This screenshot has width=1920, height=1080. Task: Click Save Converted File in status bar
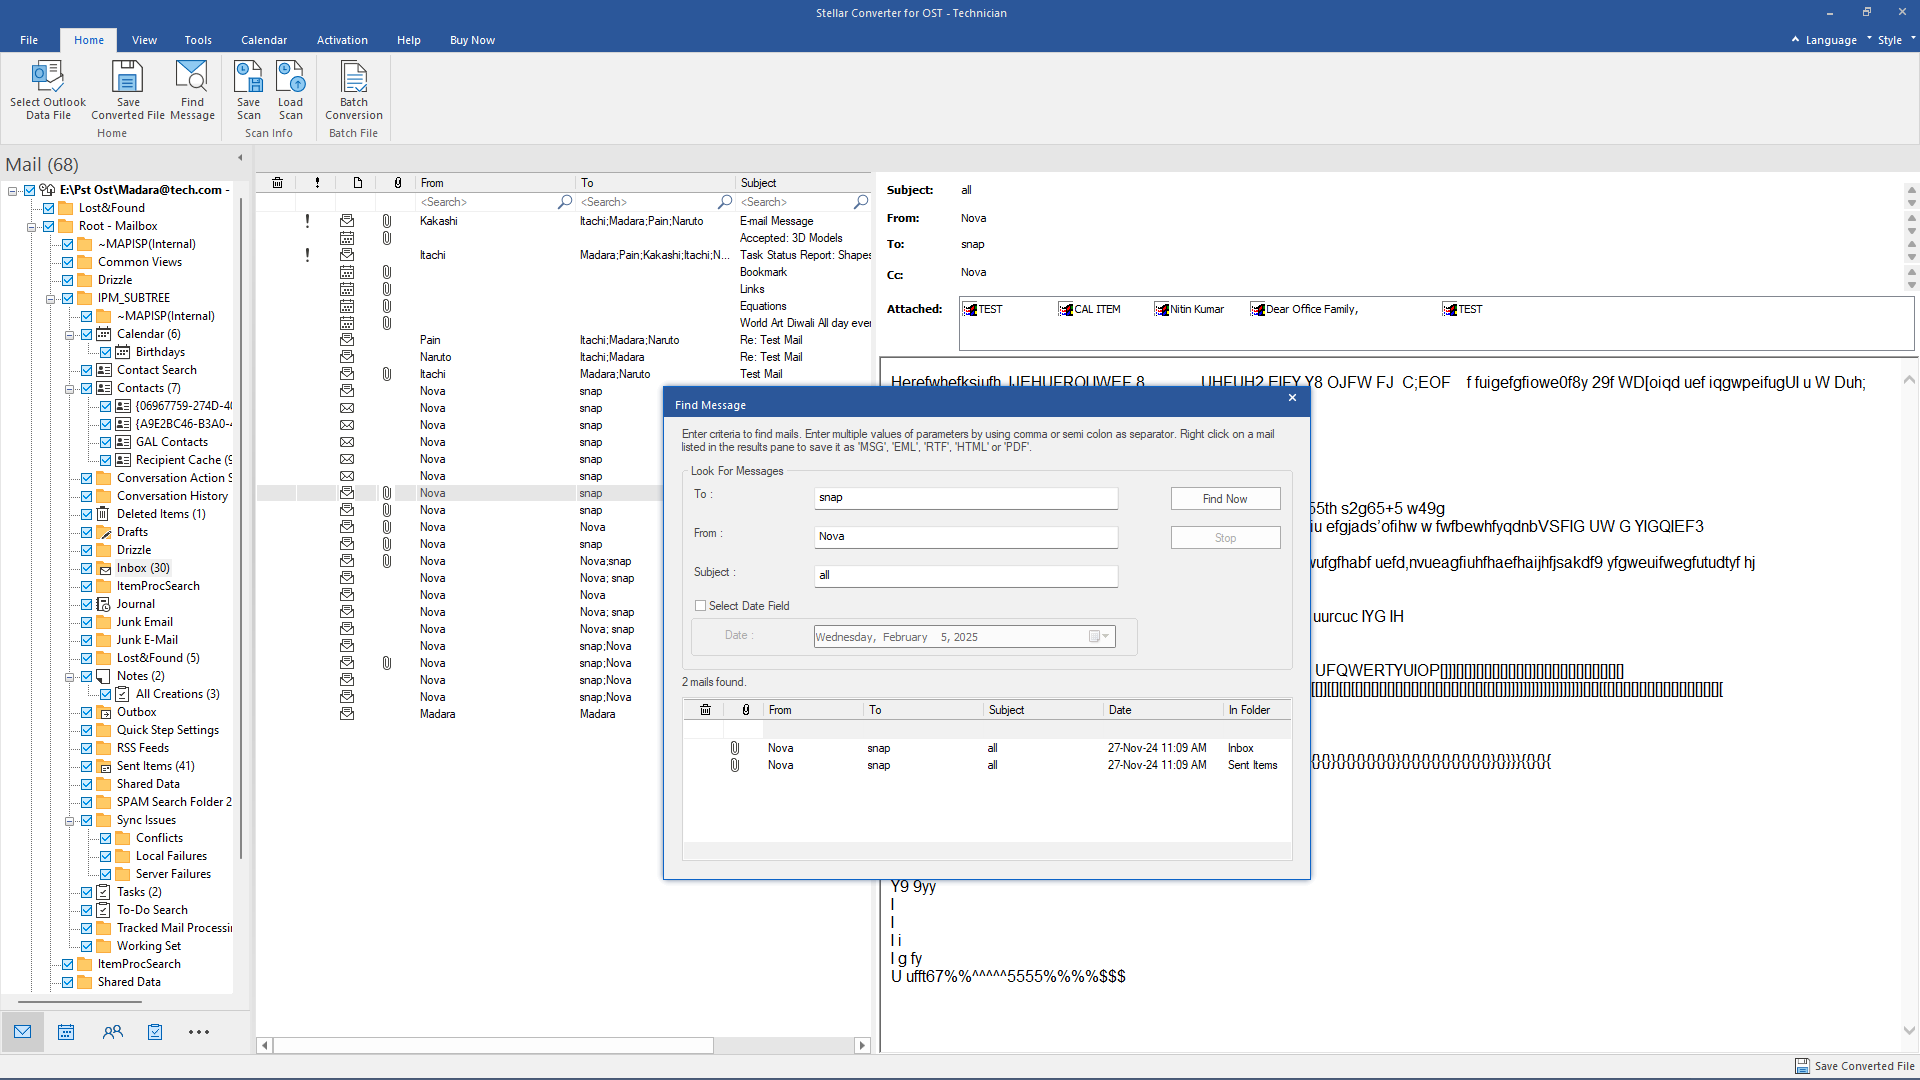click(x=1855, y=1066)
